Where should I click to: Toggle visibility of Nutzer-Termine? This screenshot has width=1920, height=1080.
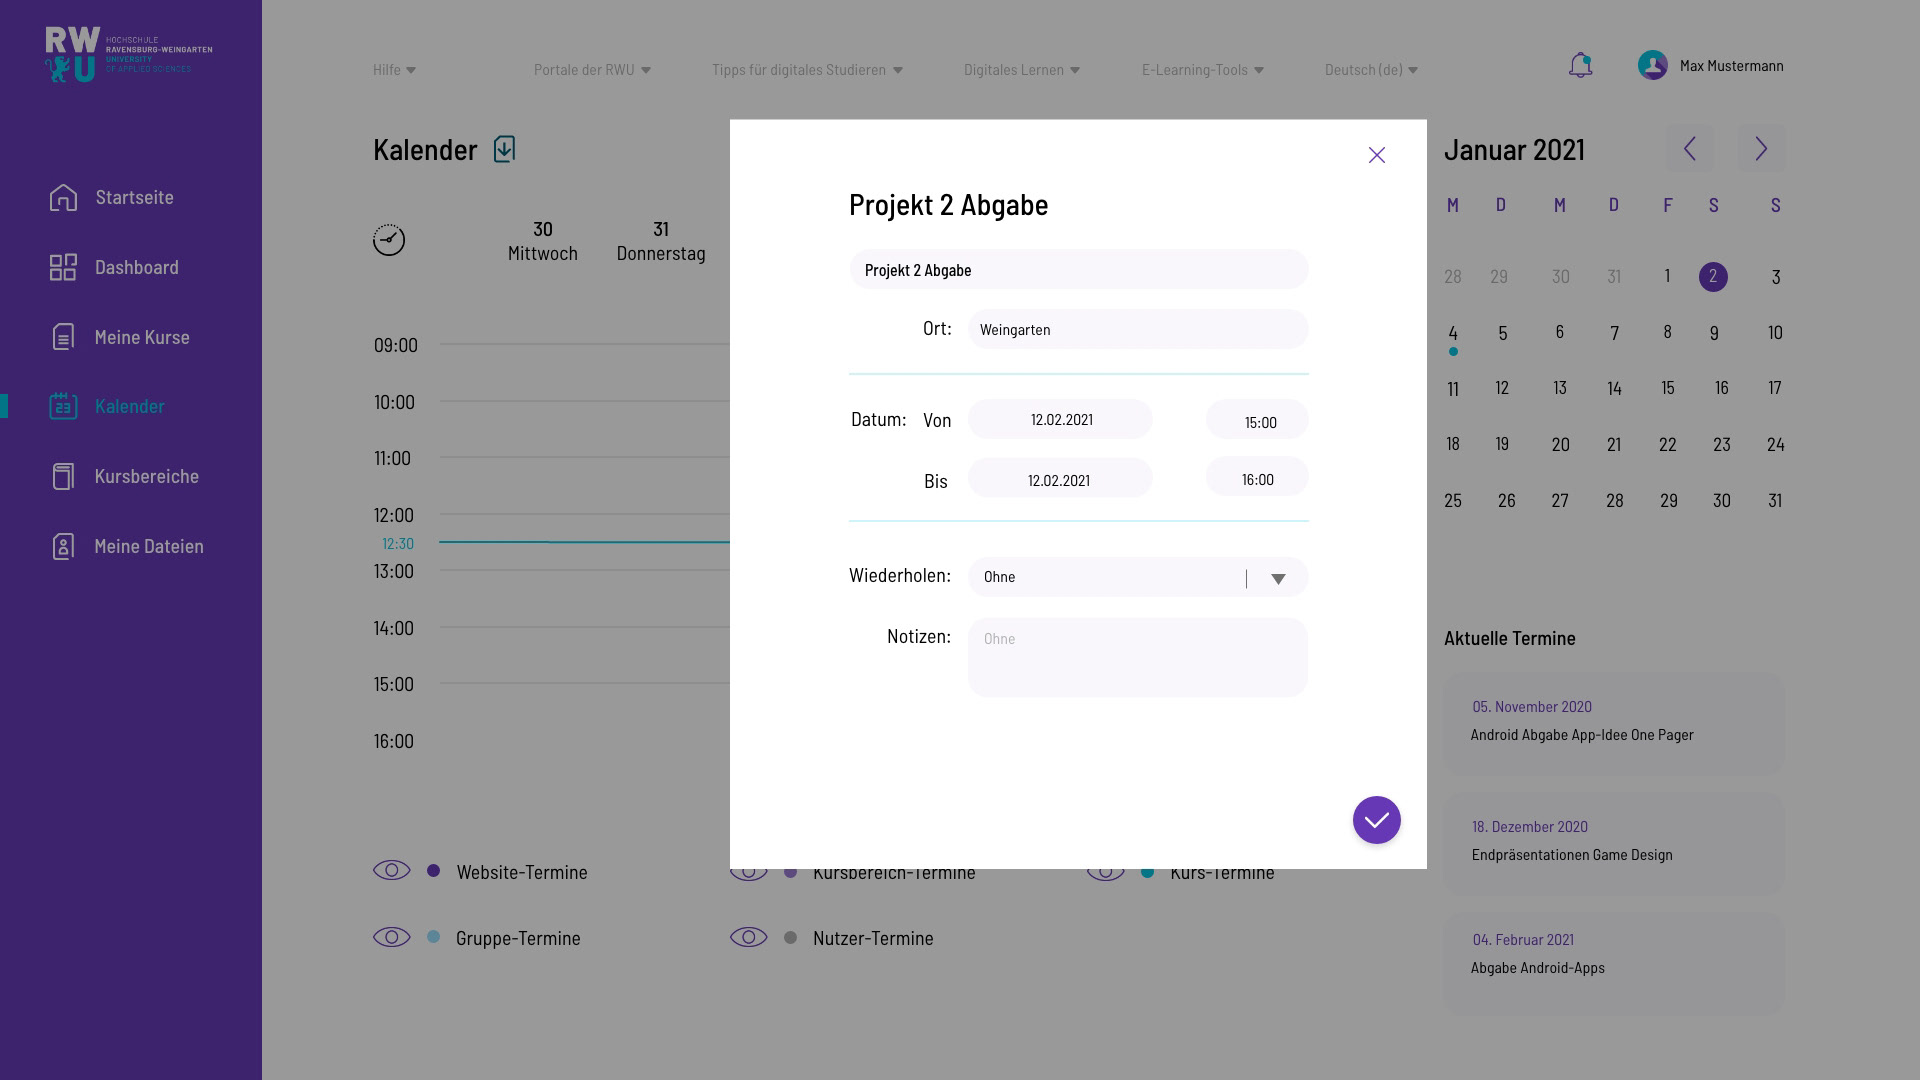coord(749,937)
